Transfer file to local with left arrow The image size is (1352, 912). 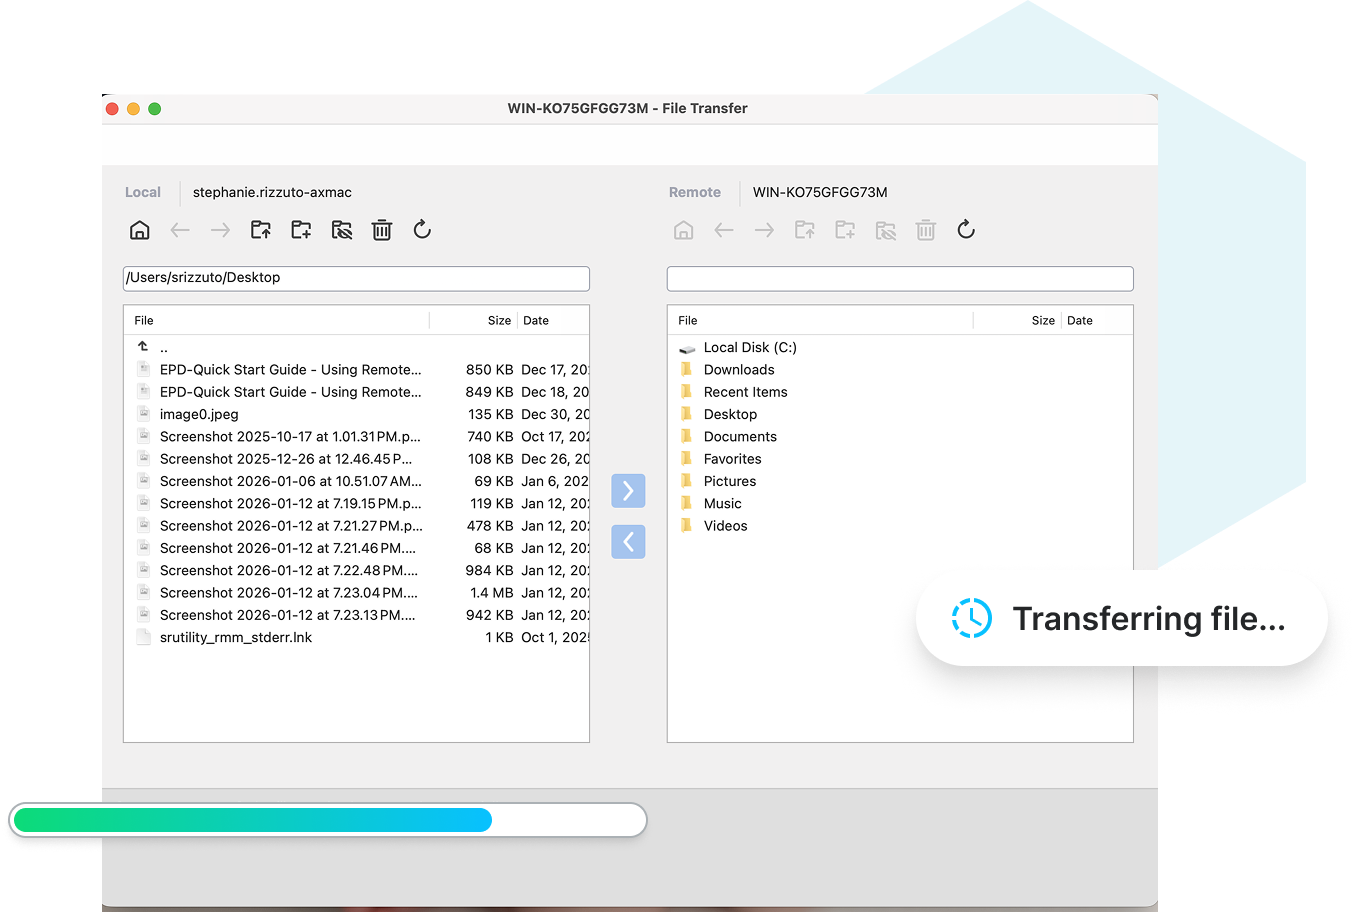(x=628, y=542)
